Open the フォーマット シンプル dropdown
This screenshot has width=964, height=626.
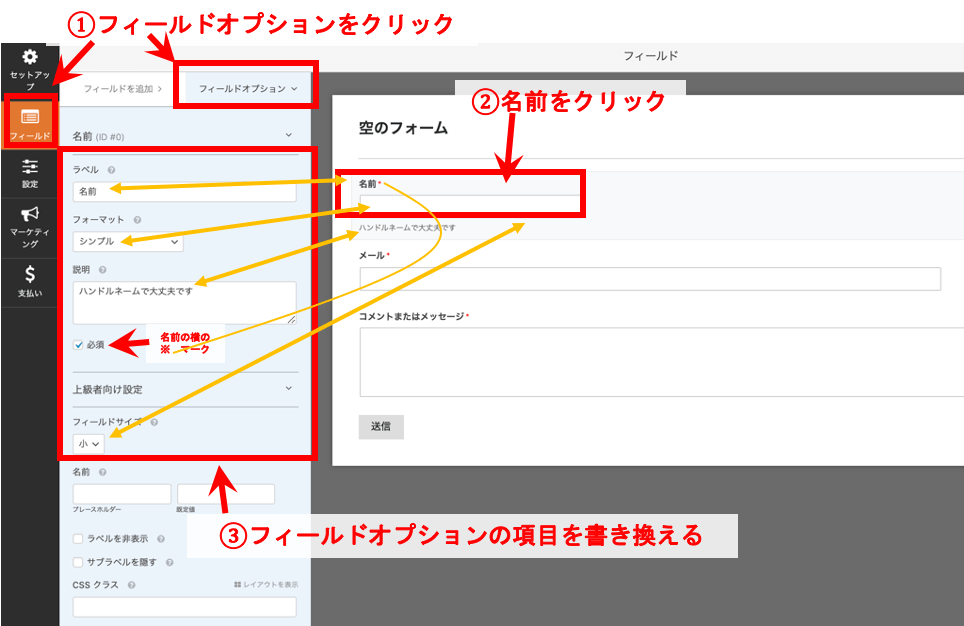pos(128,242)
